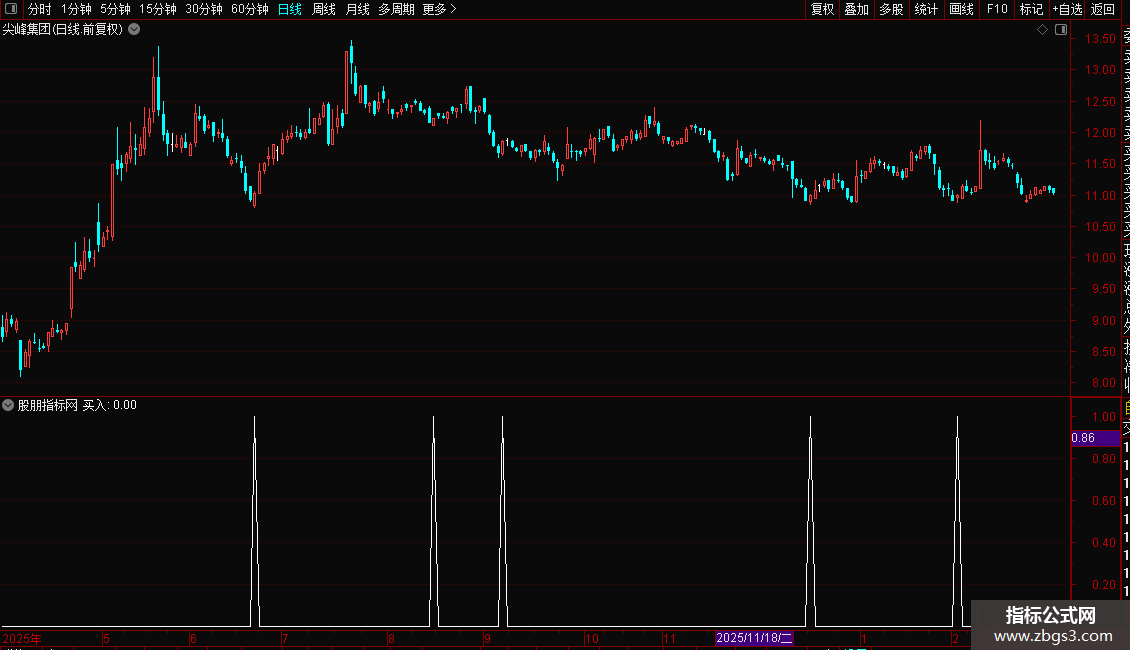This screenshot has width=1130, height=650.
Task: Select the 2025/11/18/二 date marker
Action: click(x=754, y=638)
